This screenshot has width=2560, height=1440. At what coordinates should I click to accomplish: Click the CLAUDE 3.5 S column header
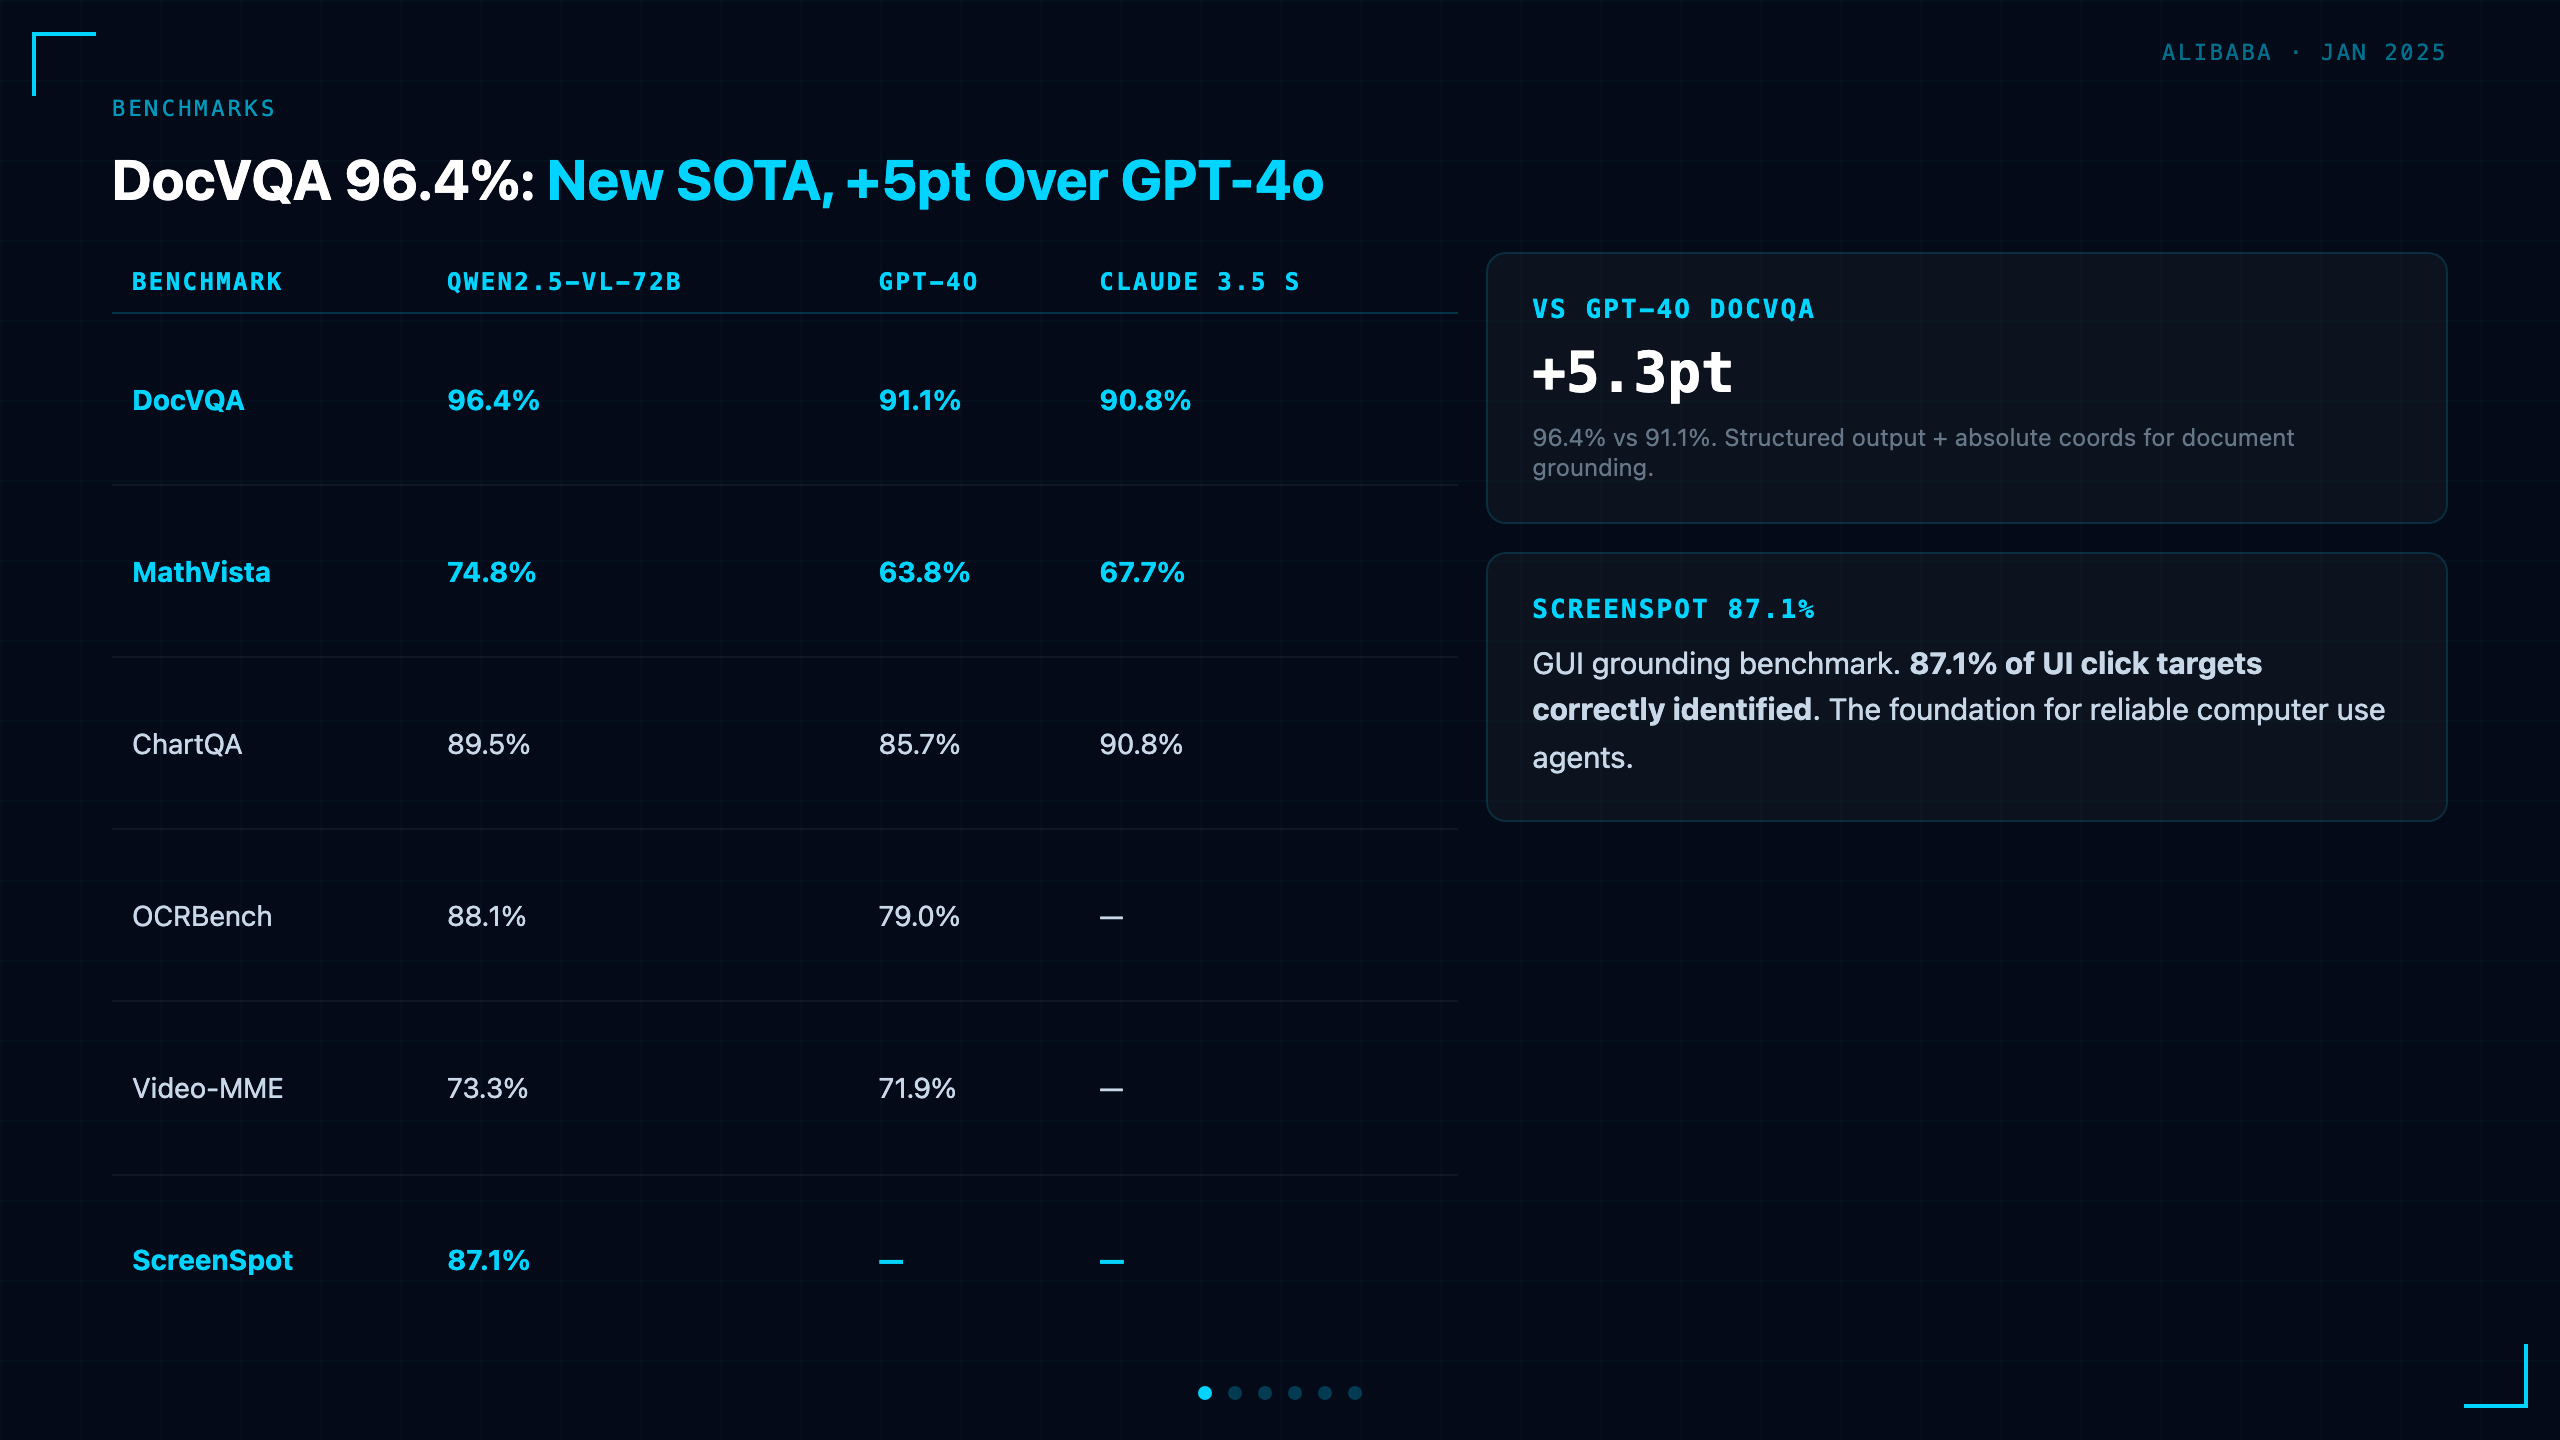click(x=1199, y=282)
